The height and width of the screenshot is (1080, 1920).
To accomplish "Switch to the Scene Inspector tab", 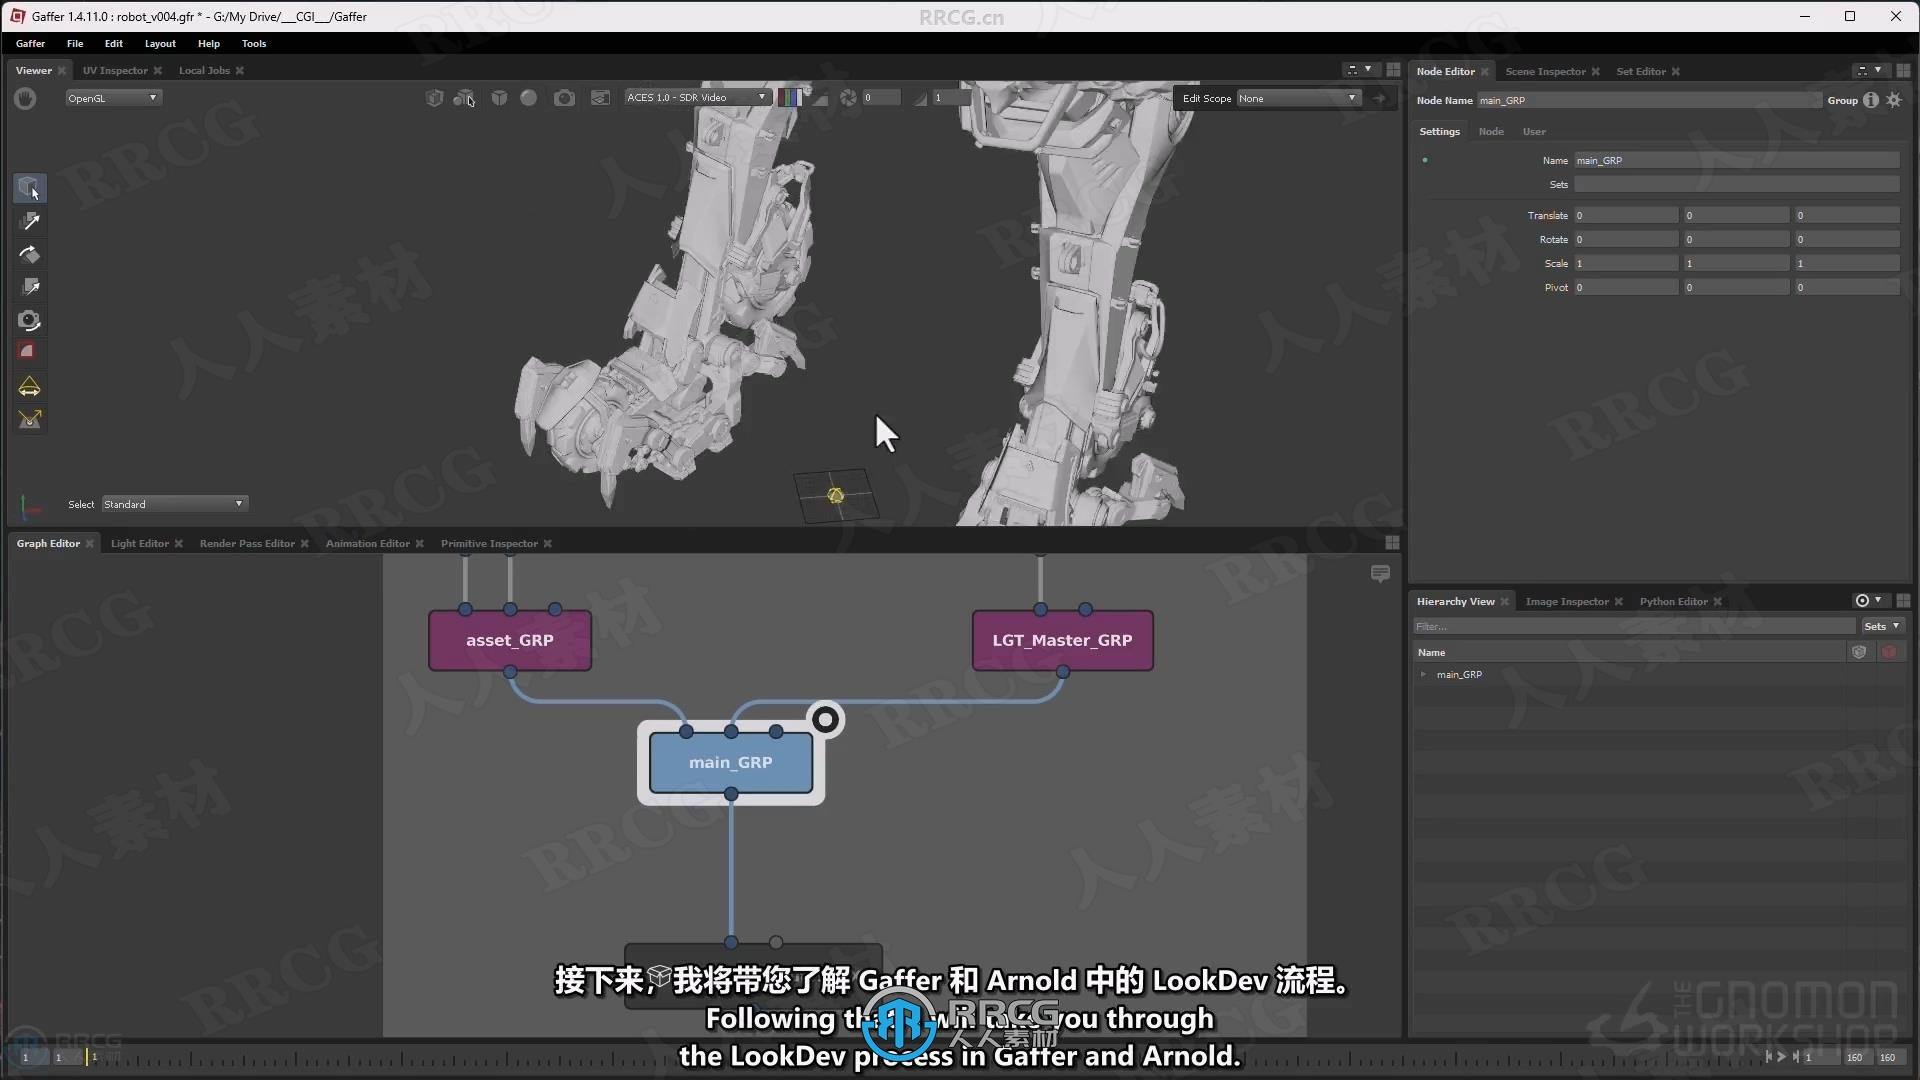I will click(x=1545, y=72).
